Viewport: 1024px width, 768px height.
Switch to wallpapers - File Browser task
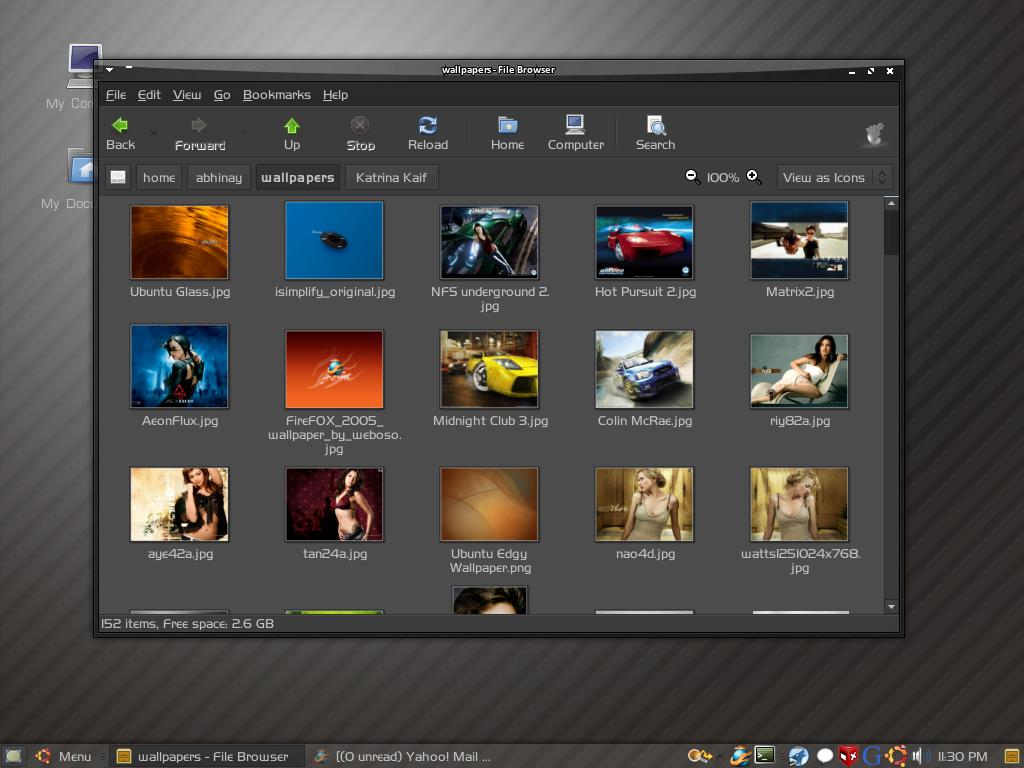click(206, 756)
